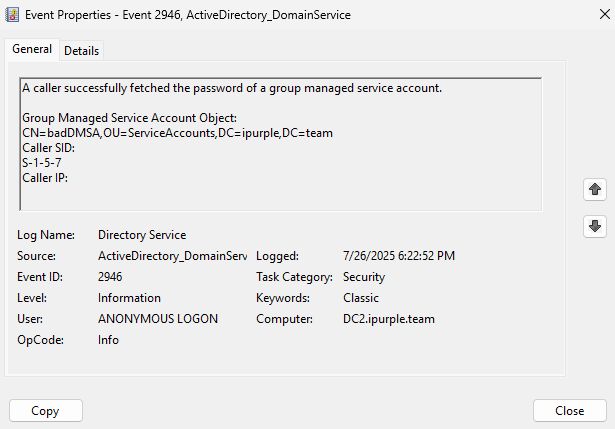This screenshot has width=615, height=429.
Task: Click the Task Category value Security
Action: [x=364, y=277]
